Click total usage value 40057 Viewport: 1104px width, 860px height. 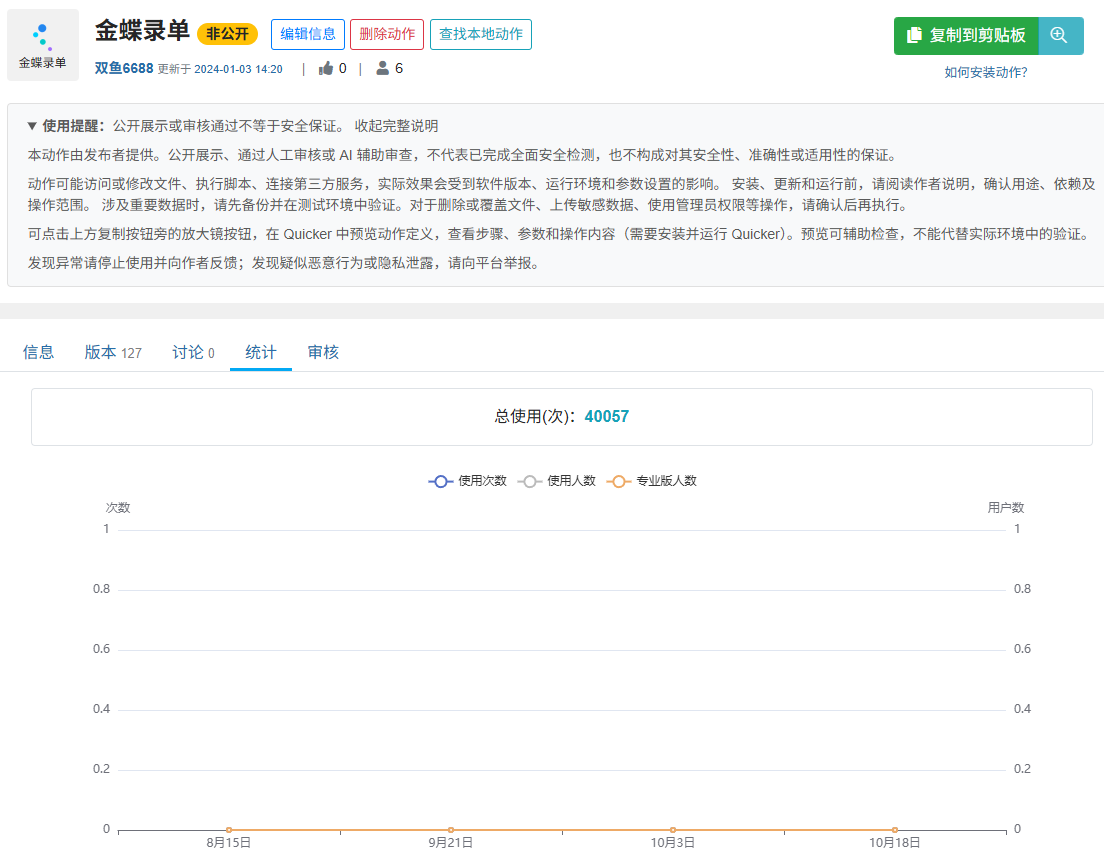tap(607, 416)
